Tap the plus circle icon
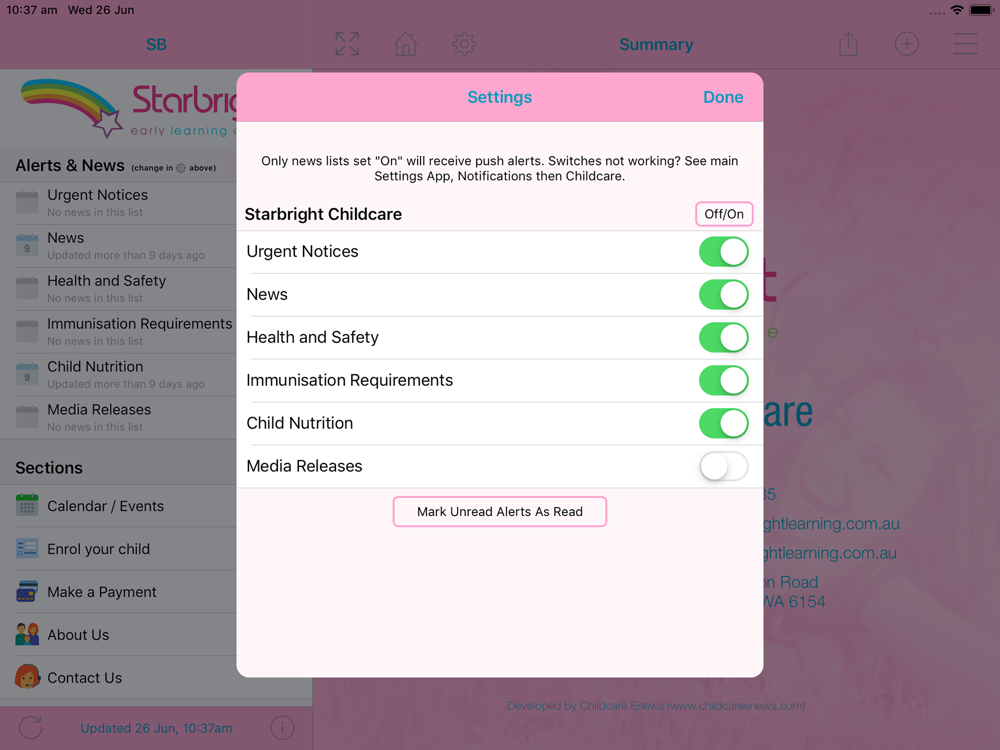1000x750 pixels. point(906,44)
